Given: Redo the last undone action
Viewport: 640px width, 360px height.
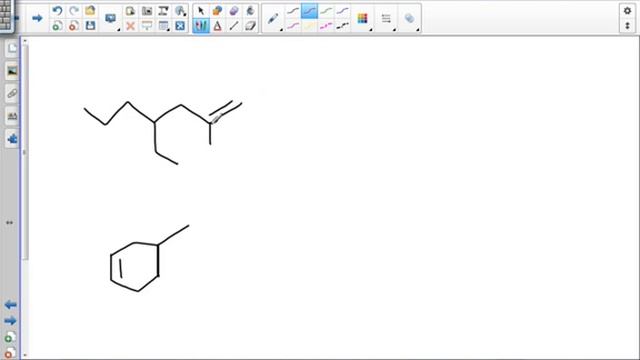Looking at the screenshot, I should 74,11.
